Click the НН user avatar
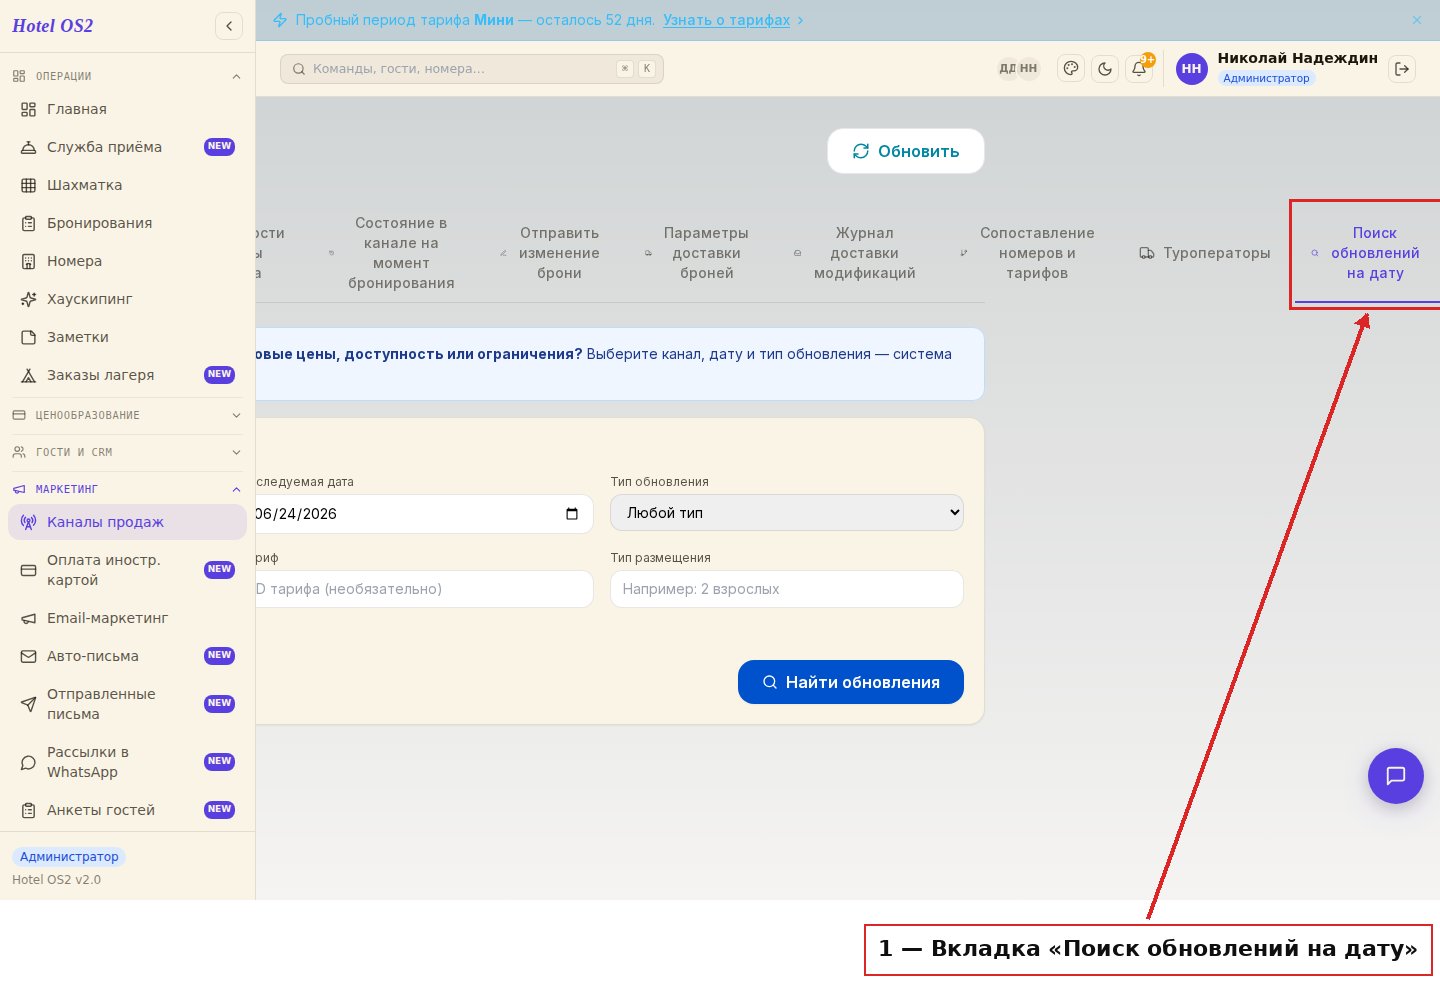The height and width of the screenshot is (999, 1440). click(x=1191, y=69)
